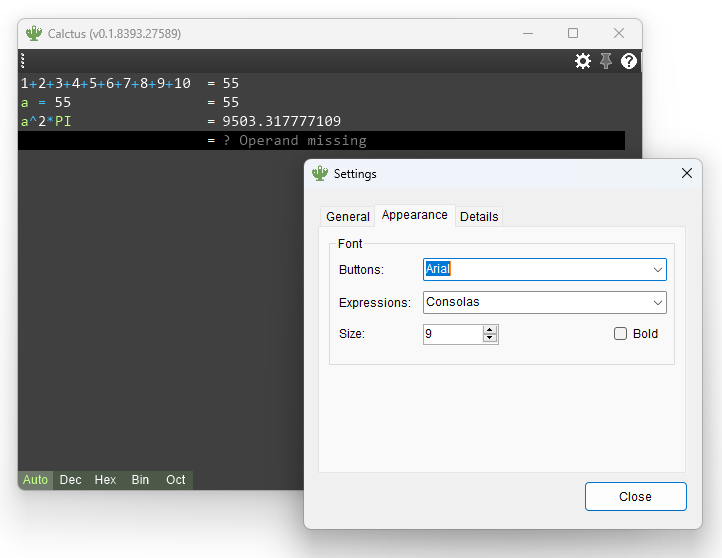Toggle the pin always-on-top icon
The width and height of the screenshot is (722, 558).
click(606, 61)
